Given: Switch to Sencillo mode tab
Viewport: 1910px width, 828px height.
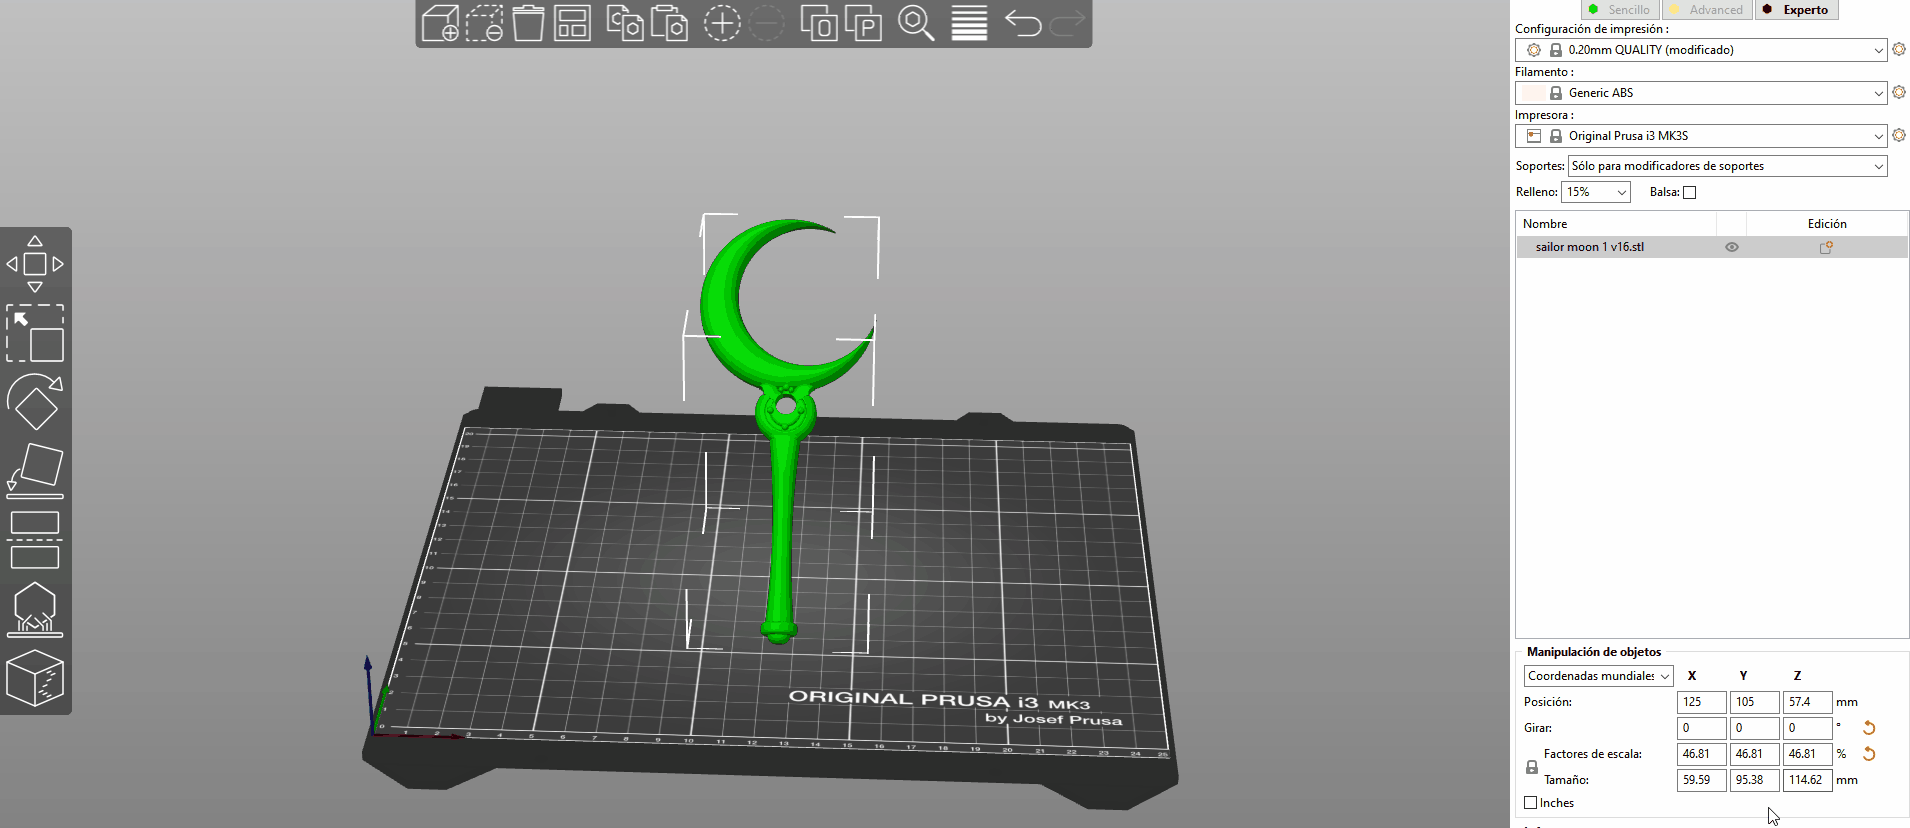Looking at the screenshot, I should tap(1620, 10).
